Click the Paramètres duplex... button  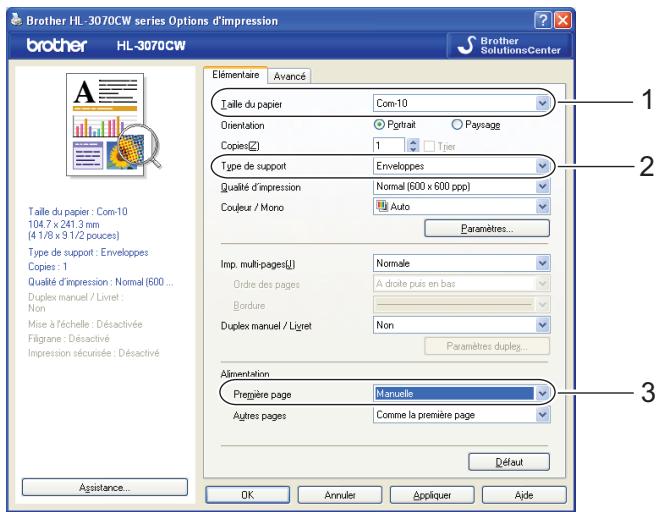tap(487, 346)
